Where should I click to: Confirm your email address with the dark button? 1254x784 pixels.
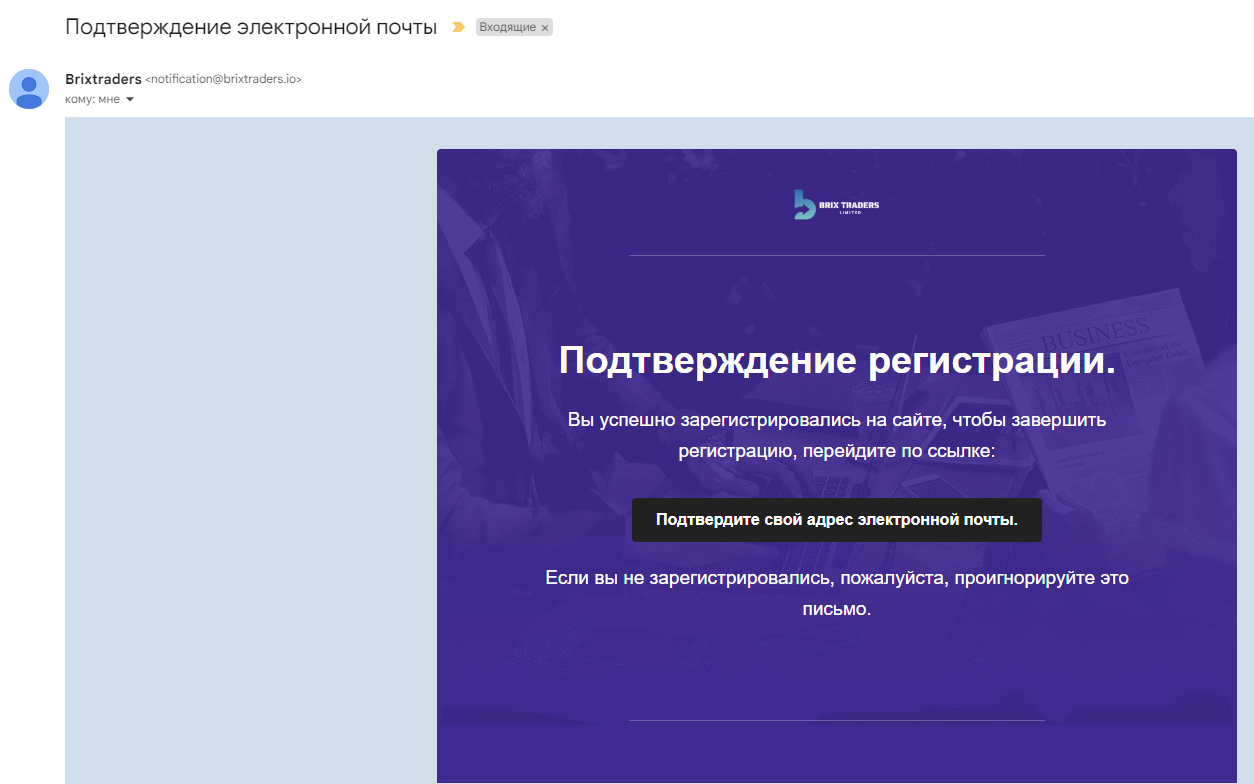click(x=837, y=520)
